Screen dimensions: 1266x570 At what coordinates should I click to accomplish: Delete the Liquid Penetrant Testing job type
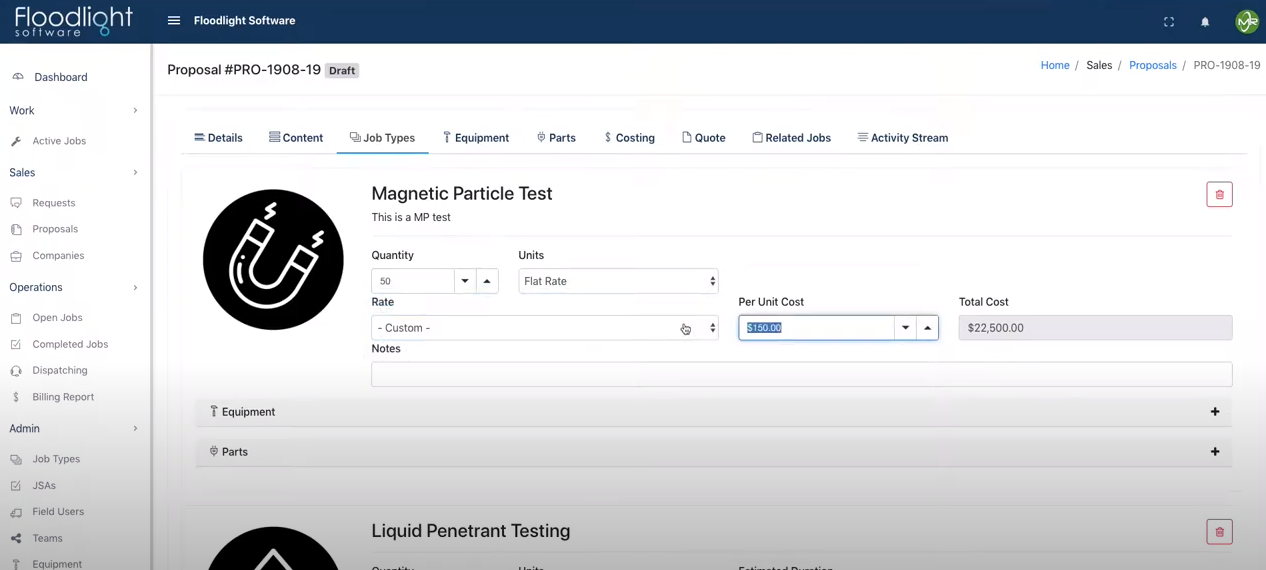(x=1219, y=532)
